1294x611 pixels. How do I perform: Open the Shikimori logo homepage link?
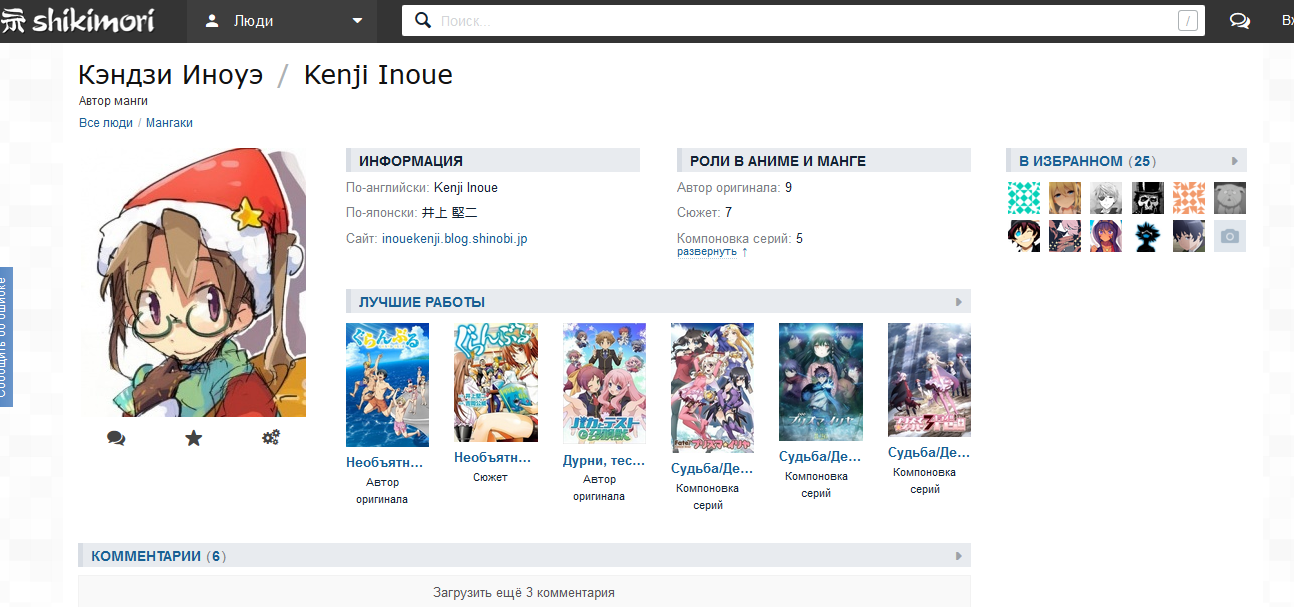[77, 20]
